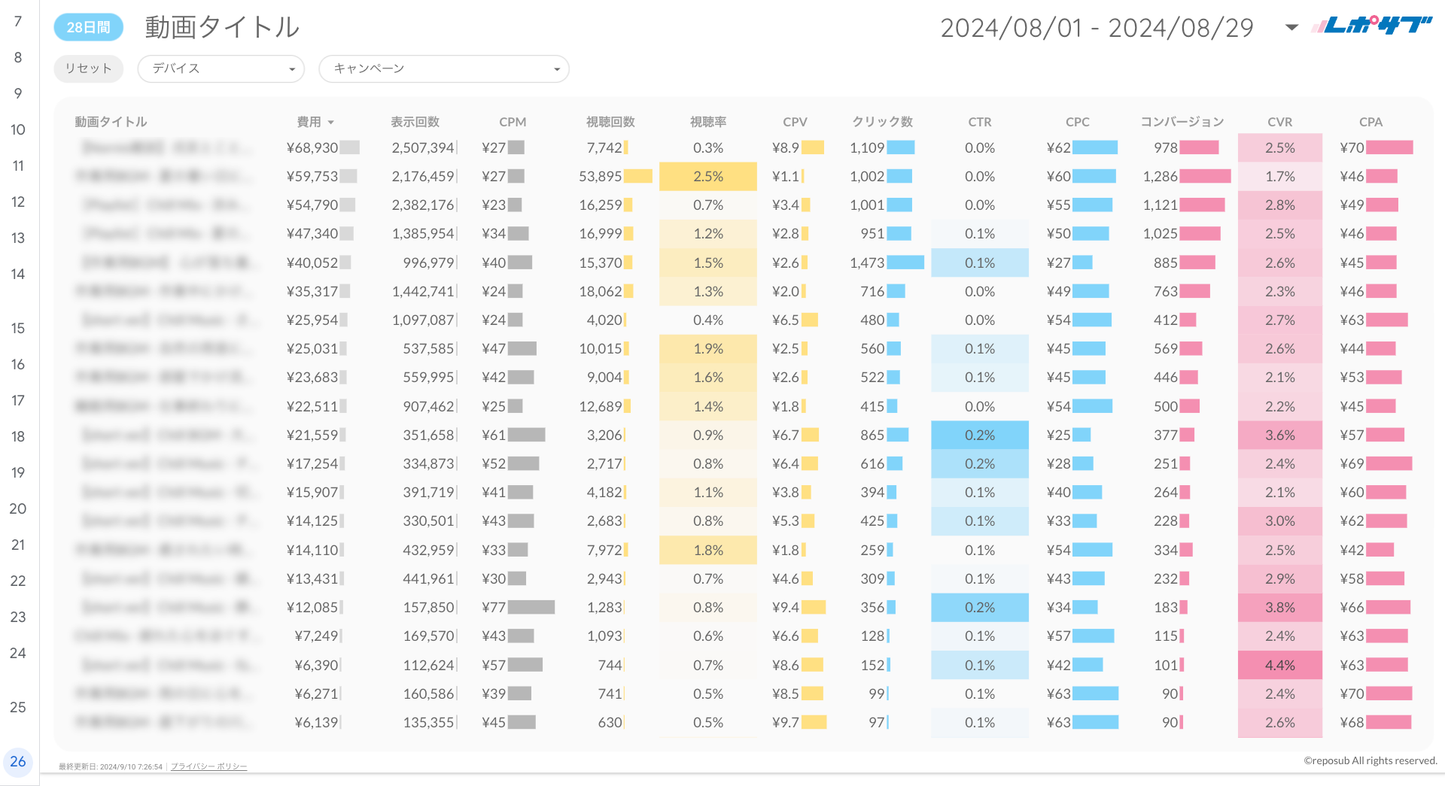1445x786 pixels.
Task: Click the CPA cell ¥44
Action: [x=1352, y=349]
